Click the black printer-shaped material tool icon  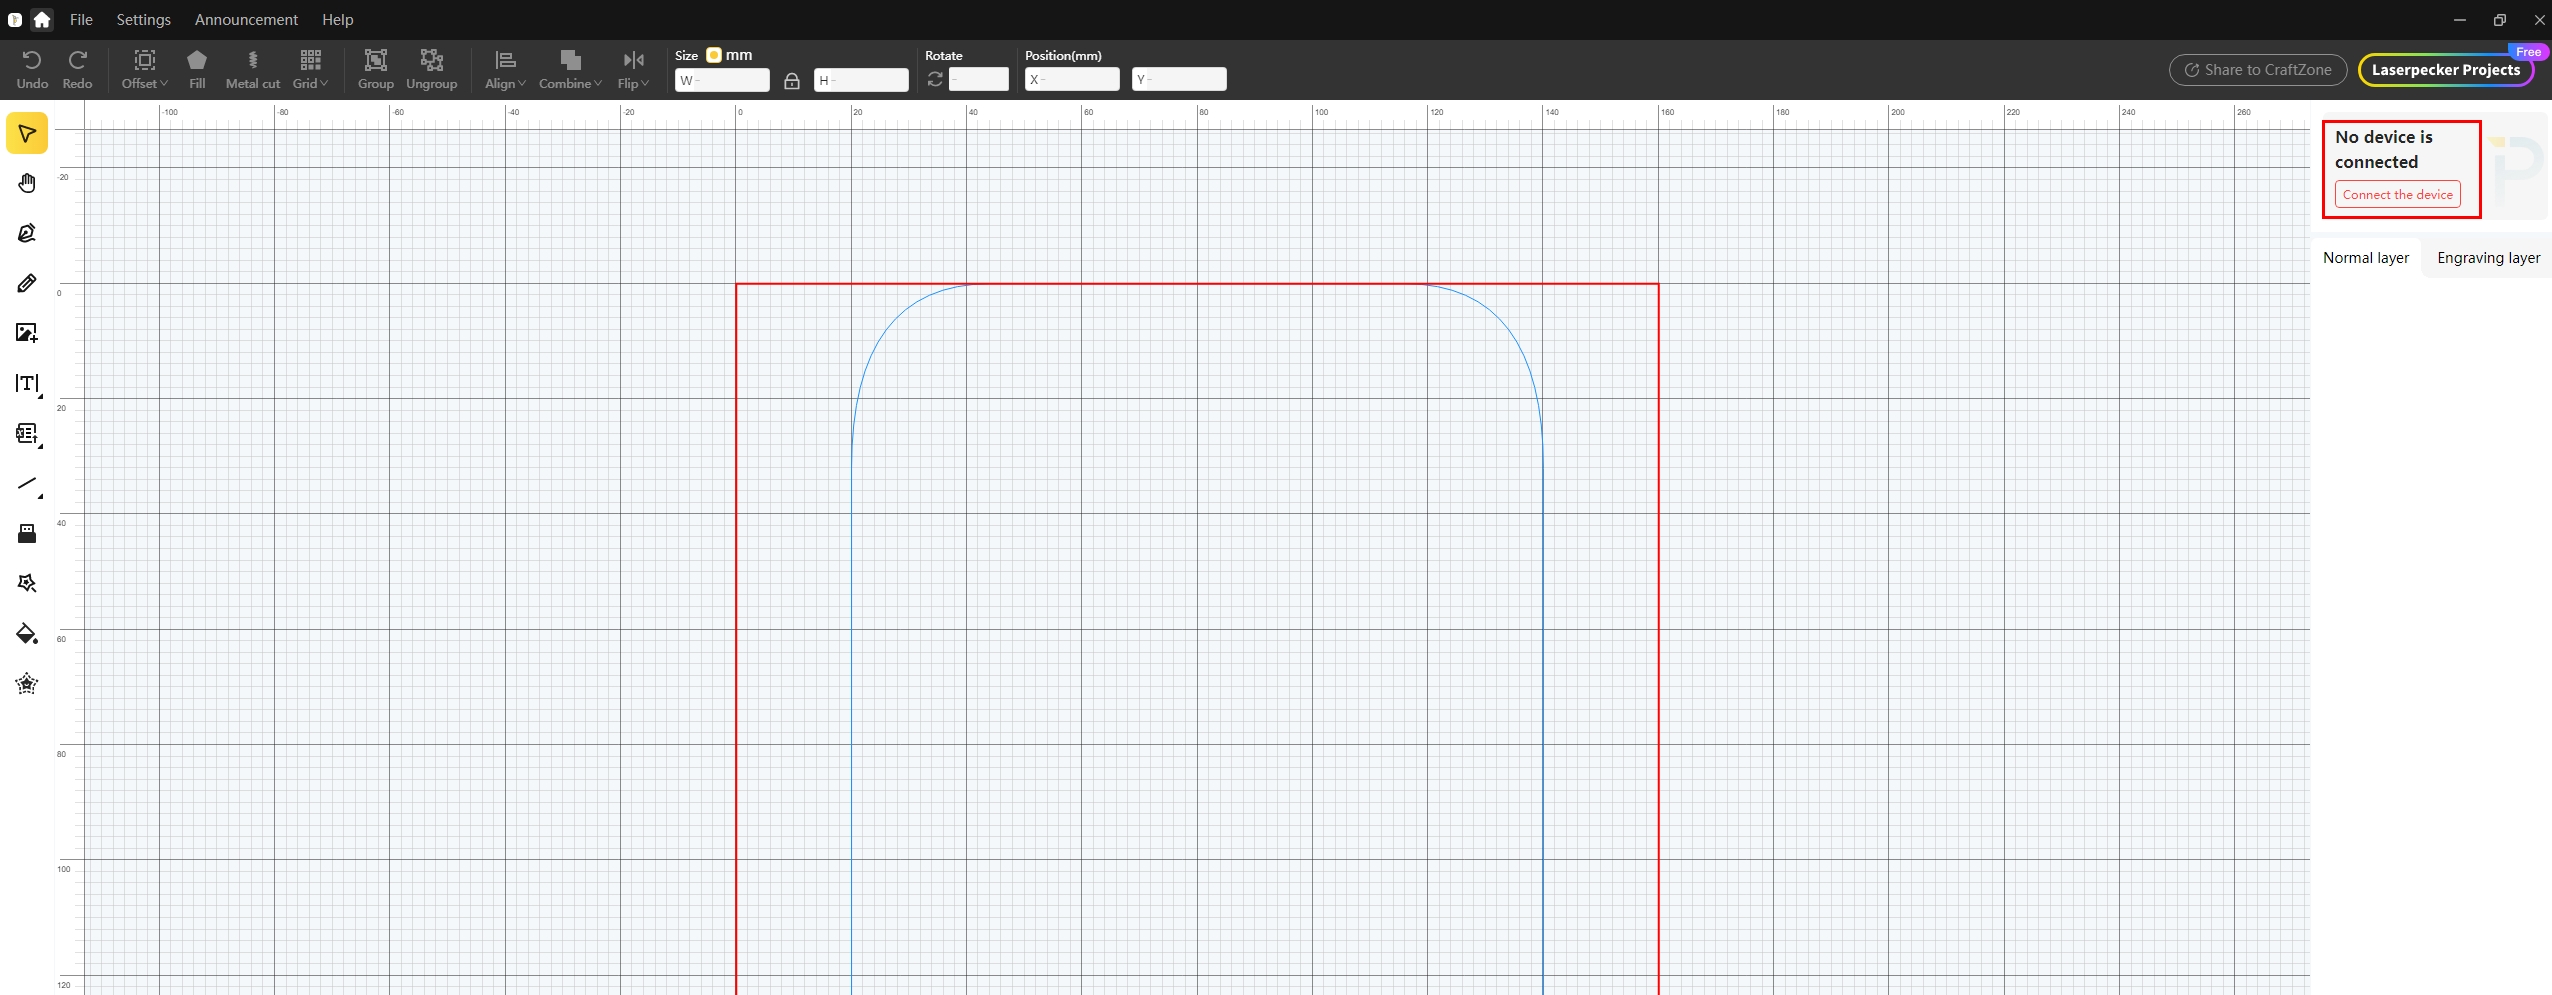[x=27, y=534]
